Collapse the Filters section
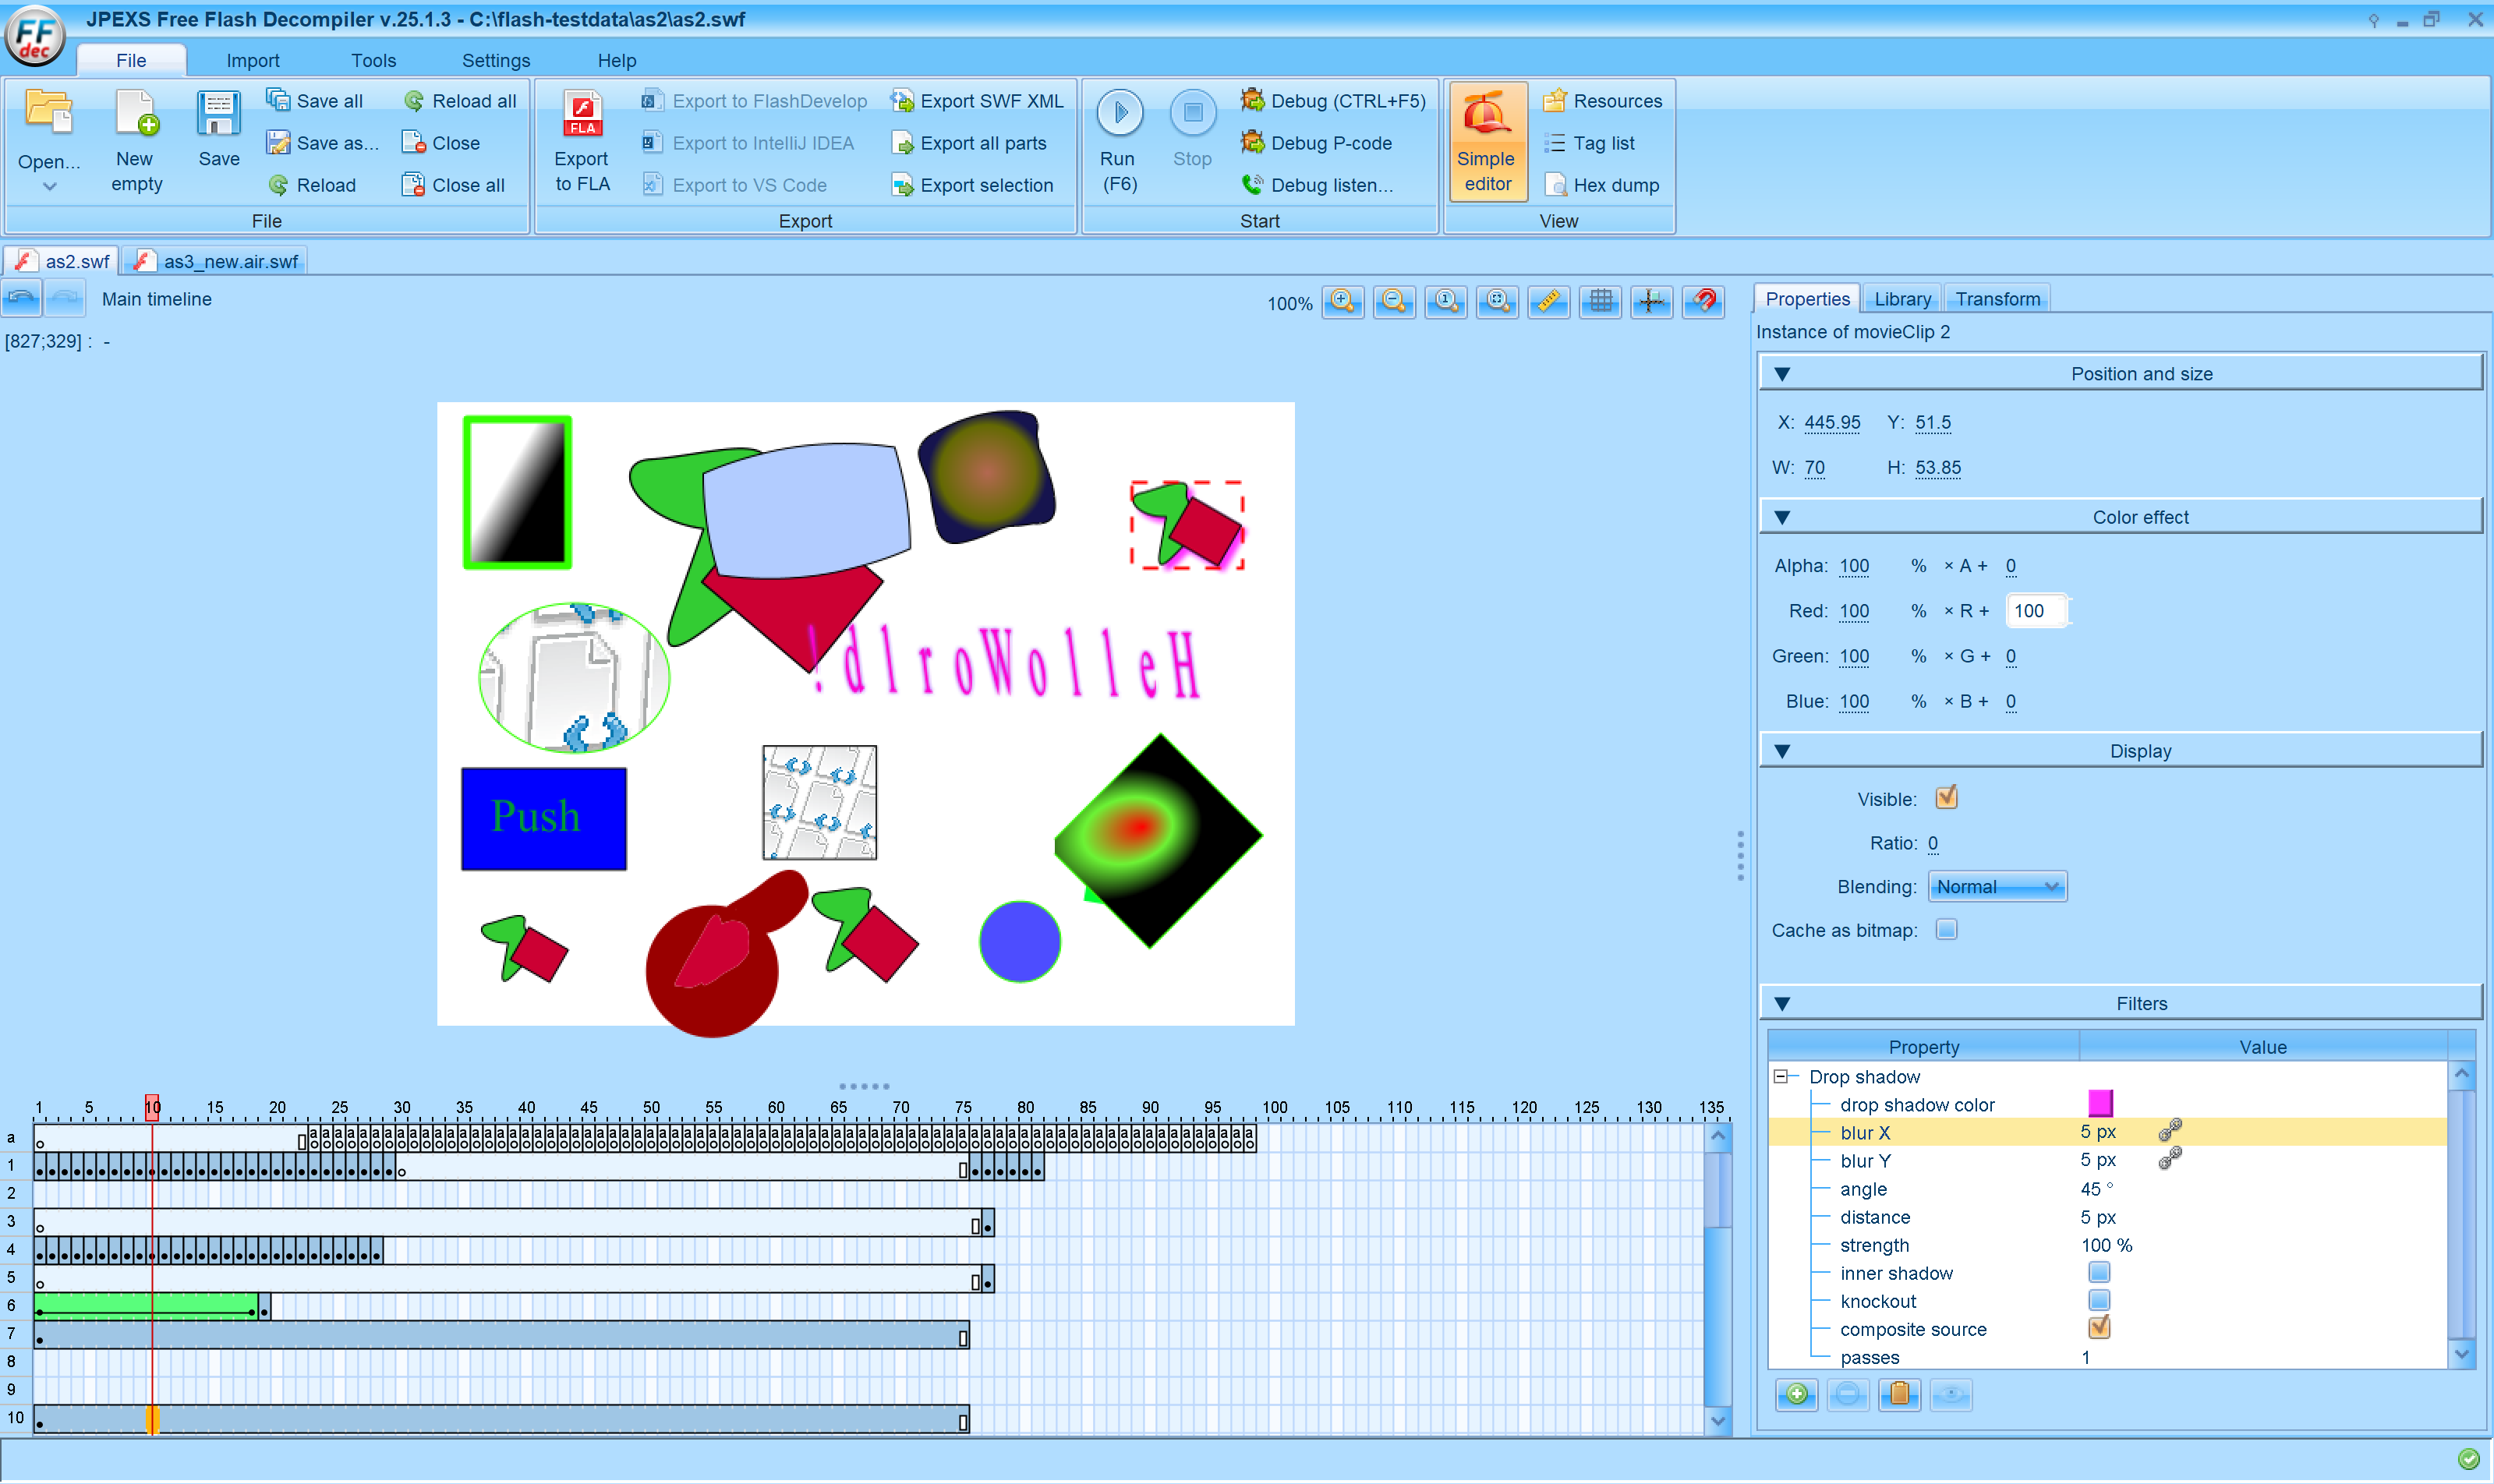Screen dimensions: 2494x1484 coord(1781,1004)
